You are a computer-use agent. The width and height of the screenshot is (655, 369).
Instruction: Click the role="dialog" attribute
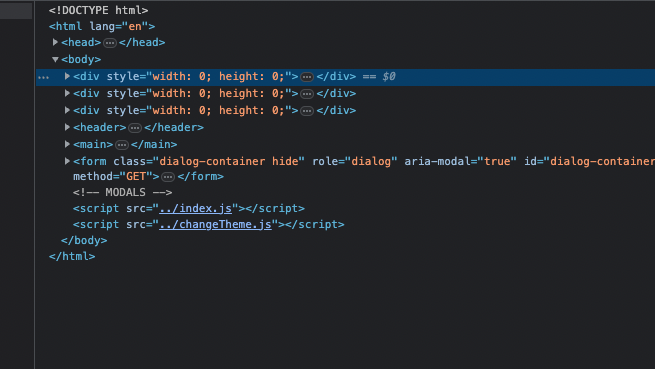tap(354, 161)
